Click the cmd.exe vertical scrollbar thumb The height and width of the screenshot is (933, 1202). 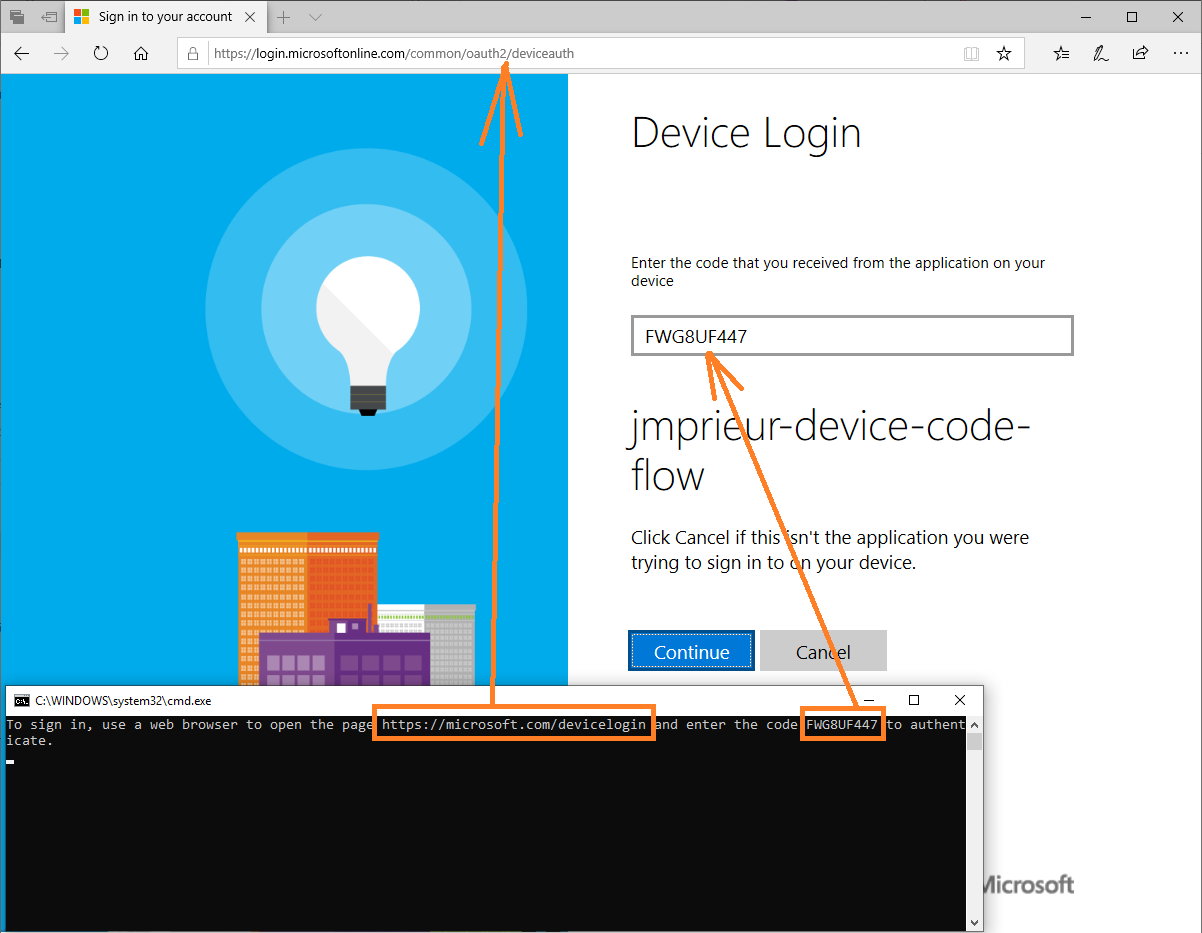pos(974,741)
